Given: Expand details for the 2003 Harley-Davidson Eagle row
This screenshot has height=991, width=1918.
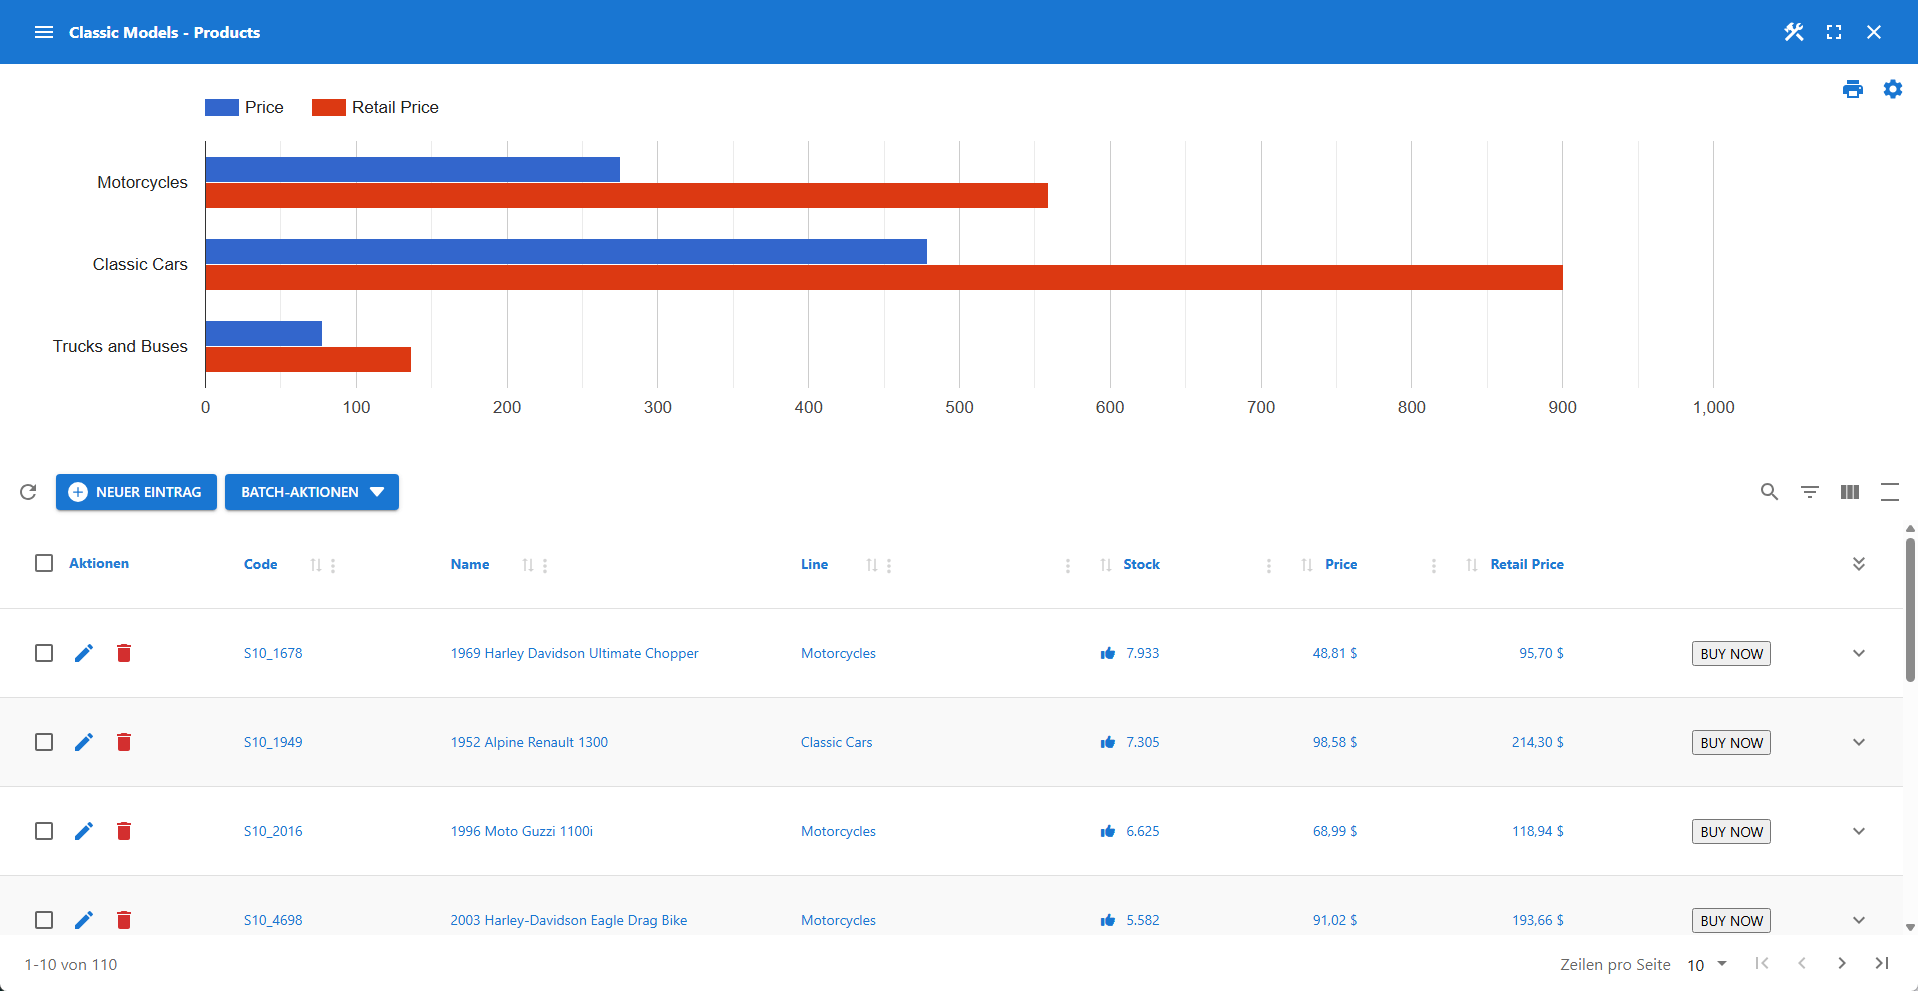Looking at the screenshot, I should (x=1859, y=920).
